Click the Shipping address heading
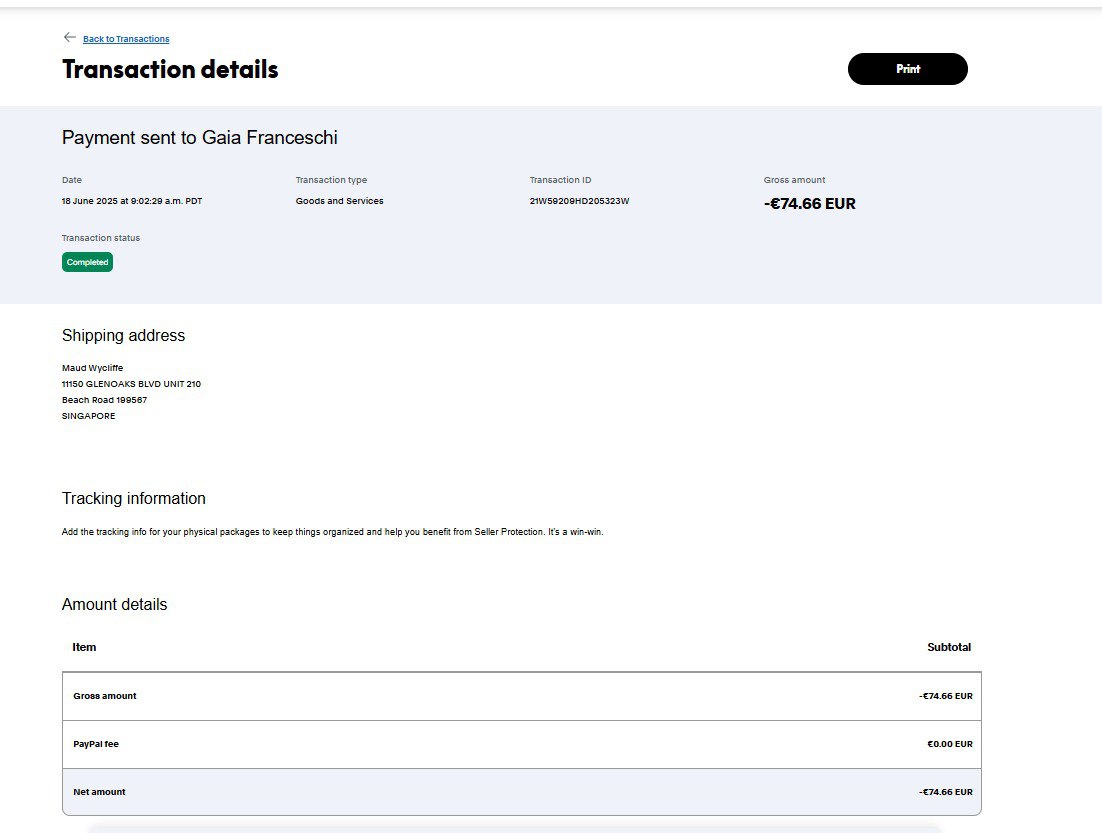The height and width of the screenshot is (833, 1102). click(123, 336)
